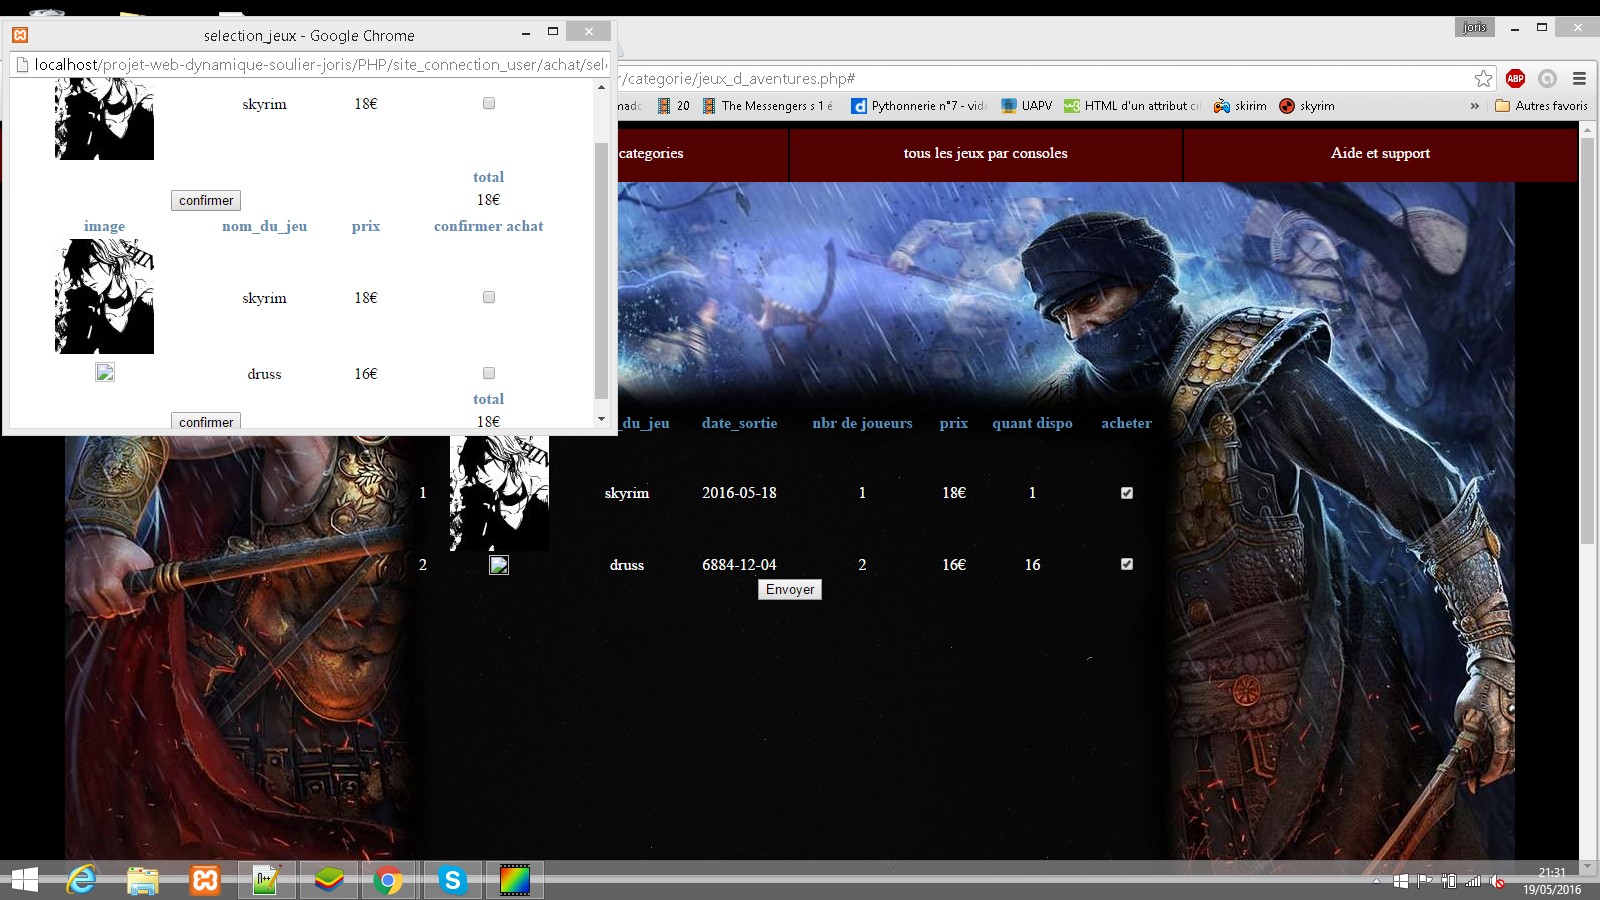The image size is (1600, 900).
Task: Click the skyrim thumbnail in the main table
Action: (499, 493)
